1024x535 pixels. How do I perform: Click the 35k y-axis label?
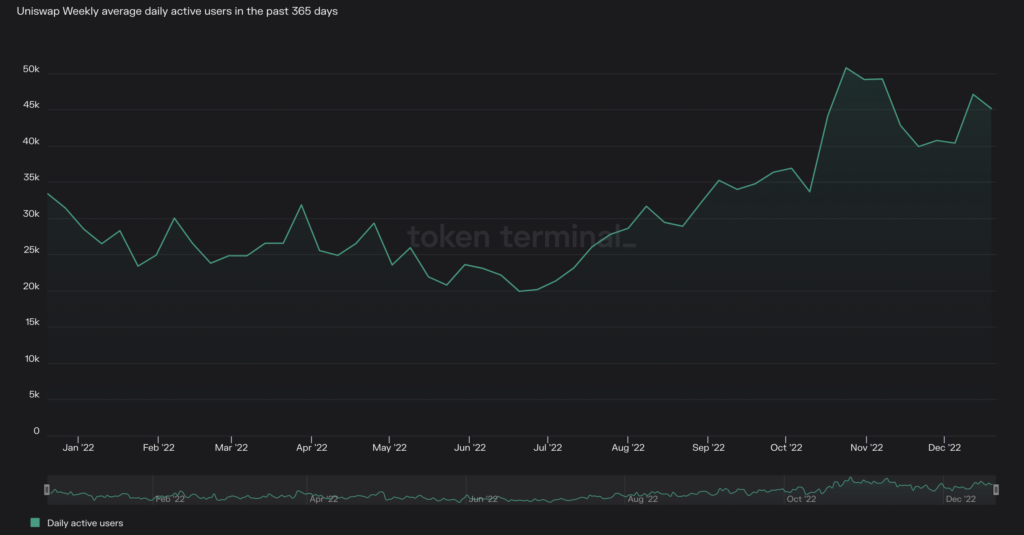pos(31,178)
